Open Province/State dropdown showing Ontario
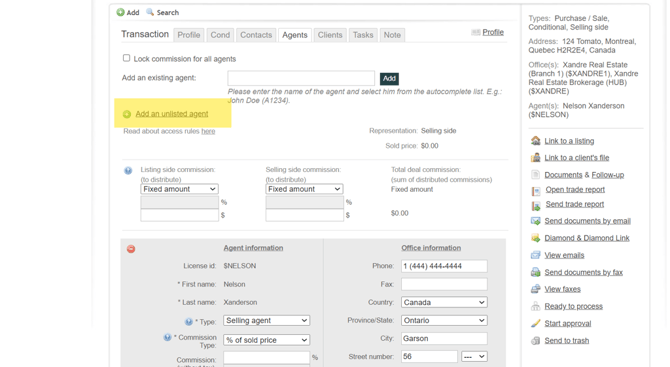Screen dimensions: 670x367 (444, 320)
